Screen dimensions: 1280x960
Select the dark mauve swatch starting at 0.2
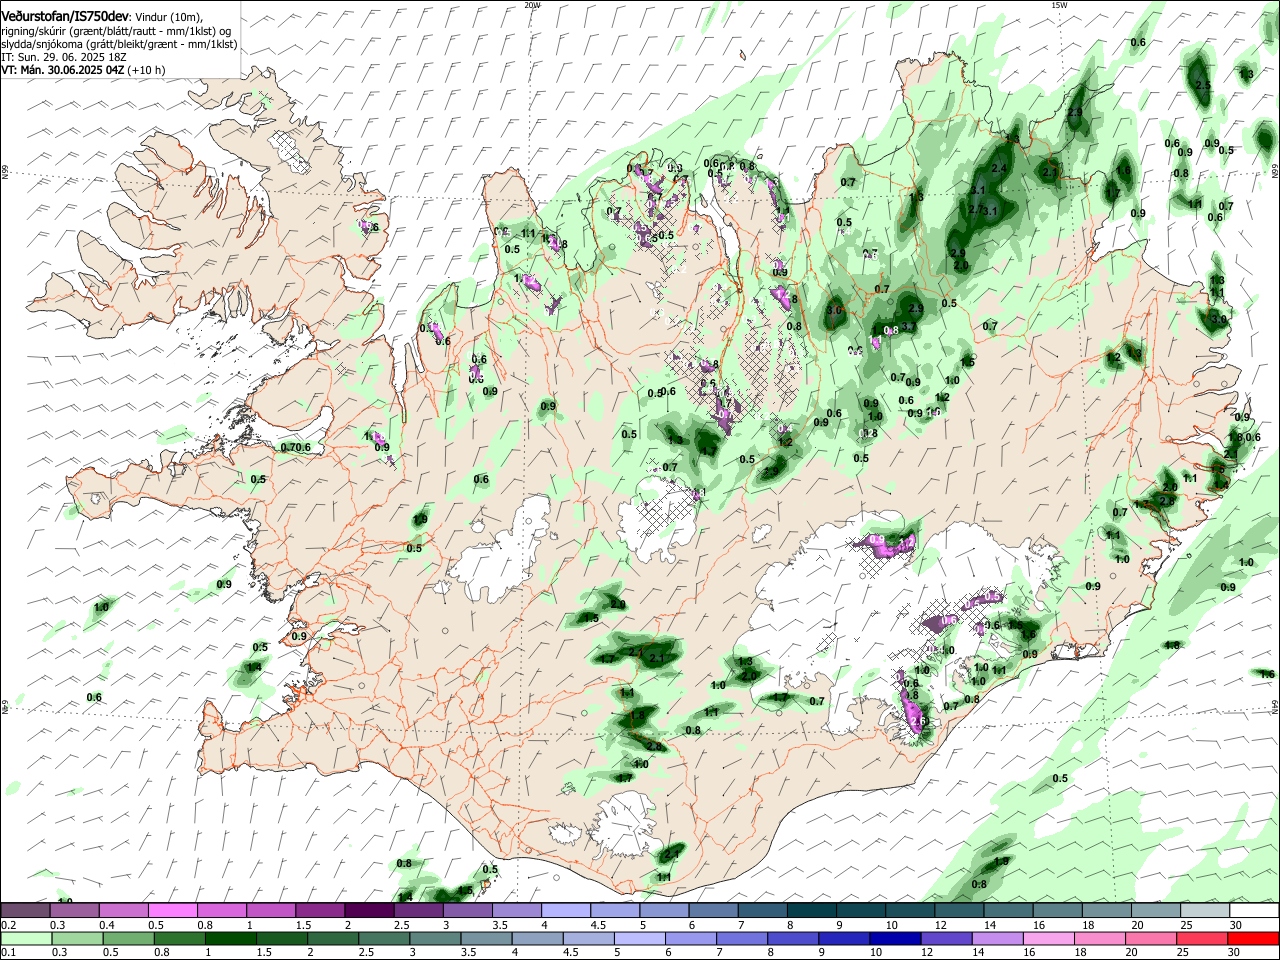[x=25, y=910]
